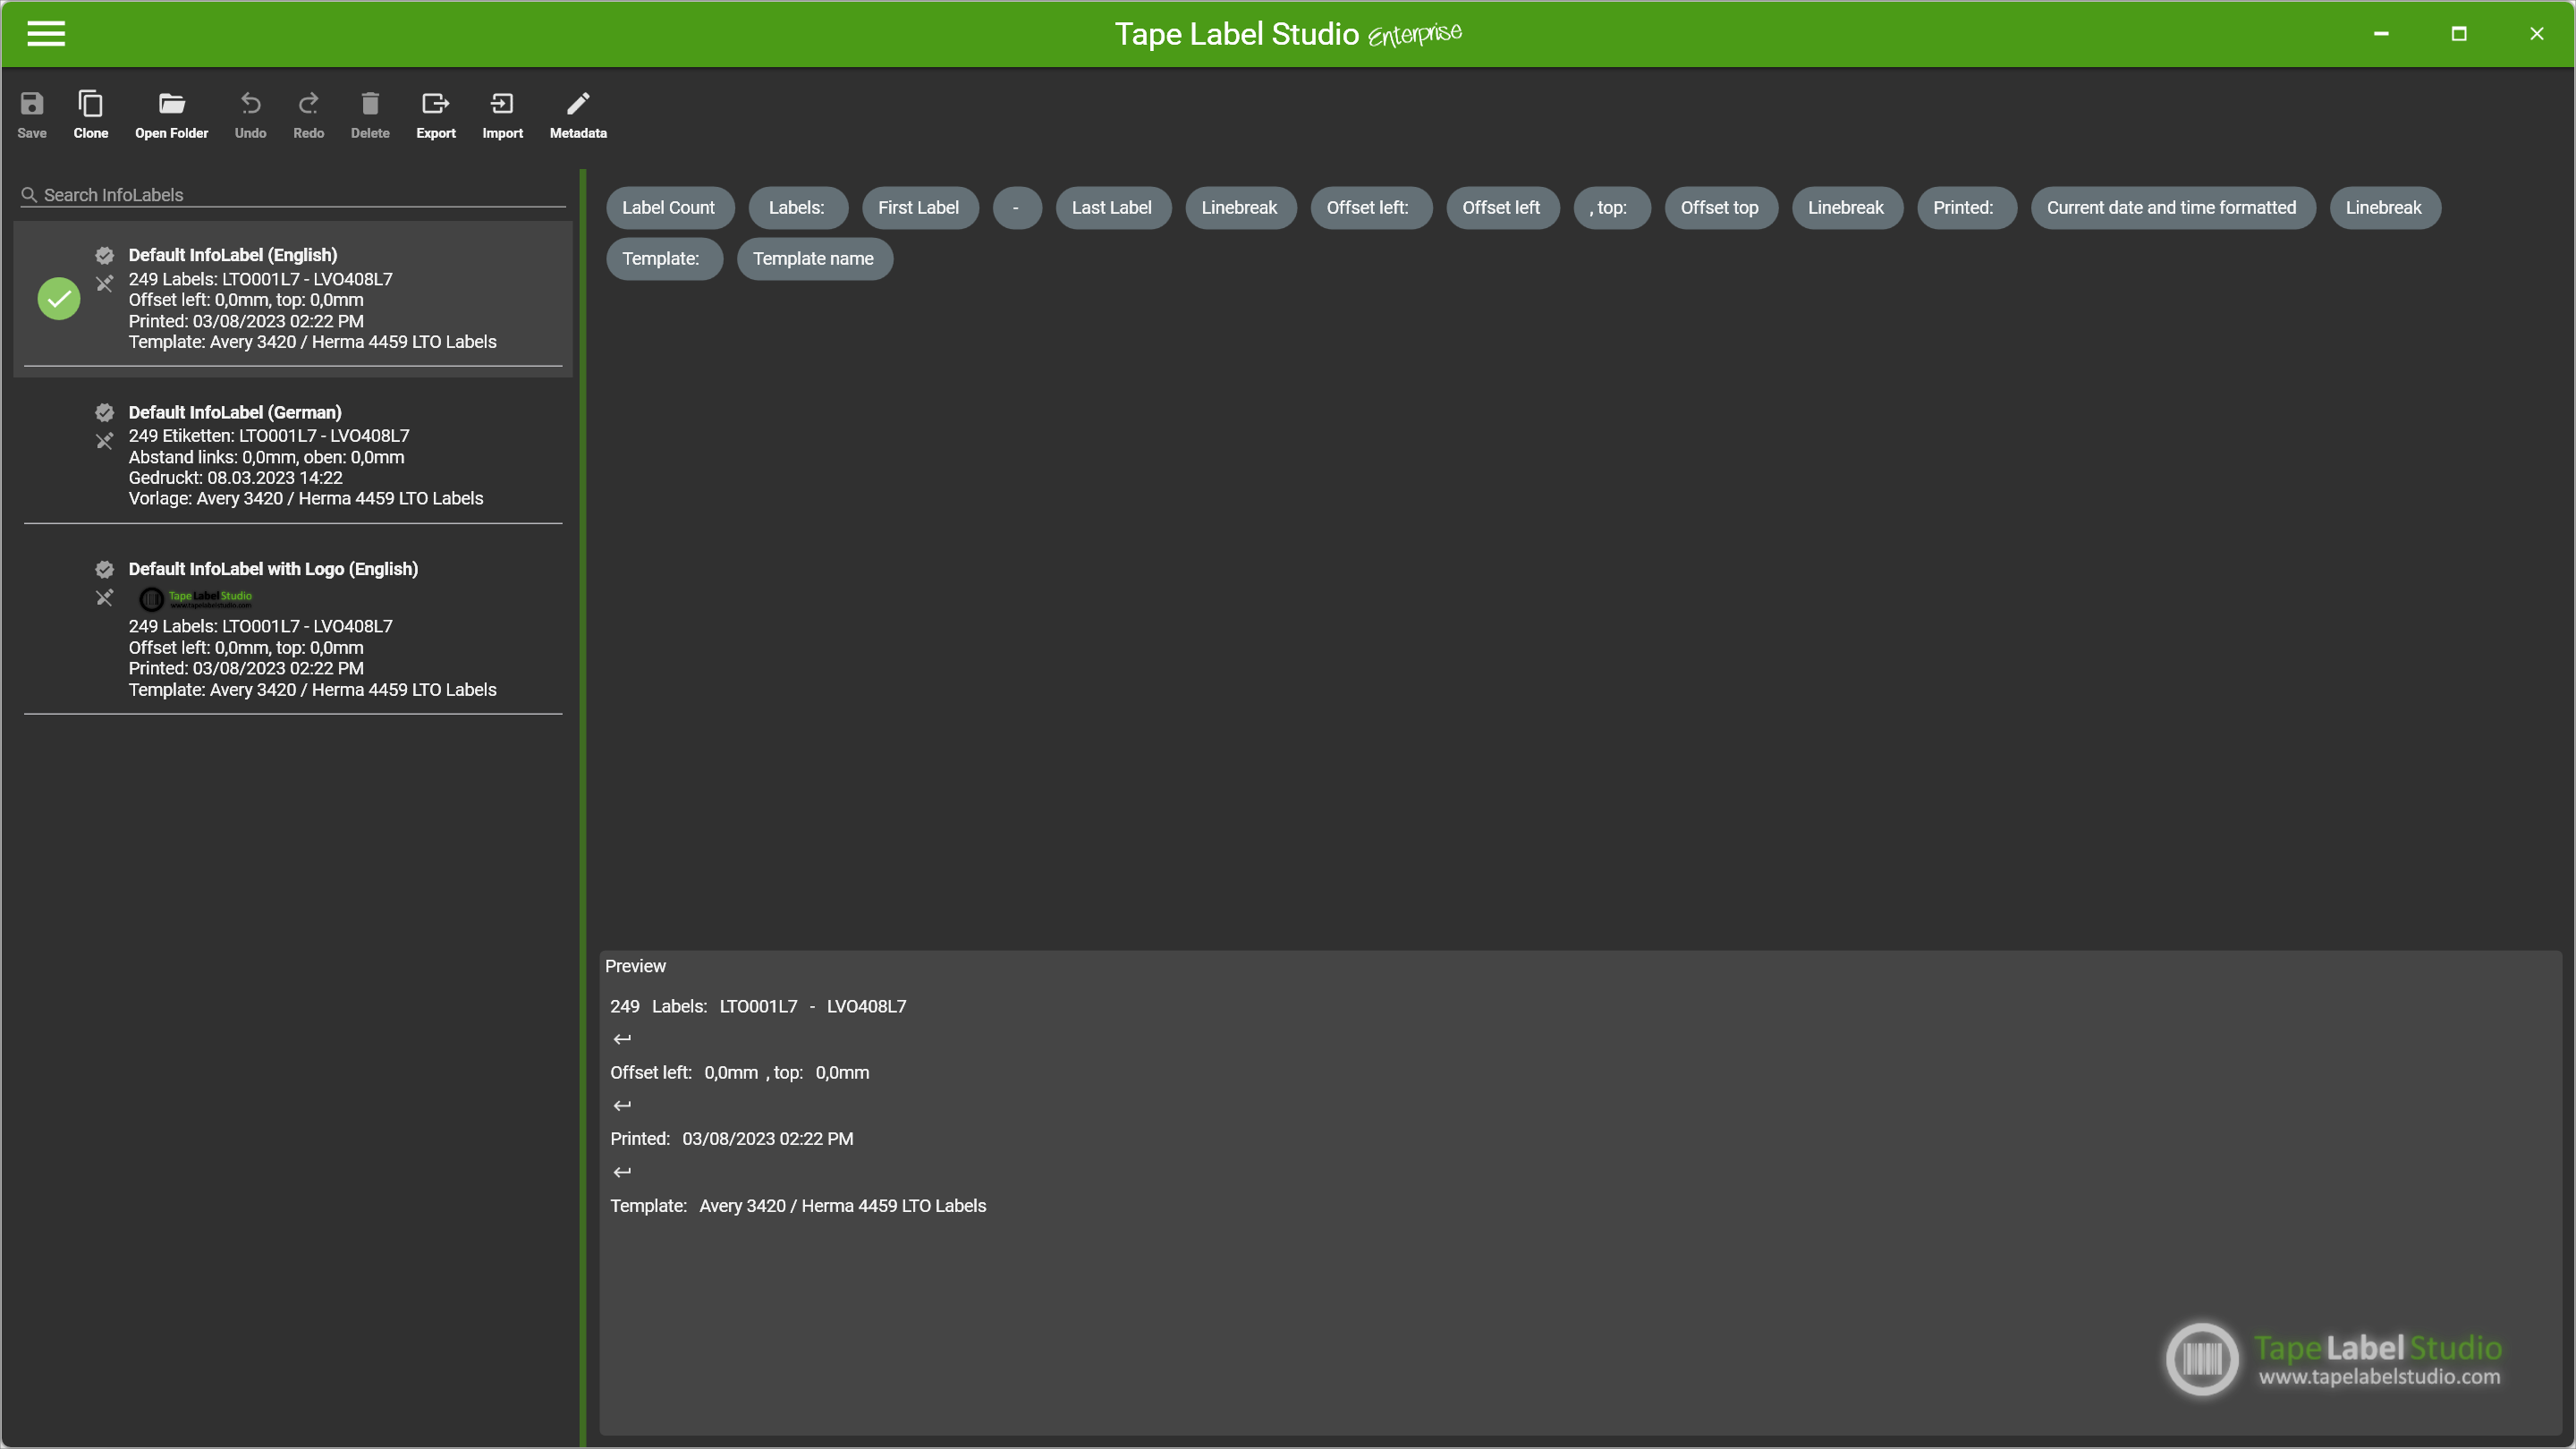This screenshot has height=1449, width=2576.
Task: Click 'Printed: 03/08/2023 02:22 PM' in preview
Action: (x=732, y=1139)
